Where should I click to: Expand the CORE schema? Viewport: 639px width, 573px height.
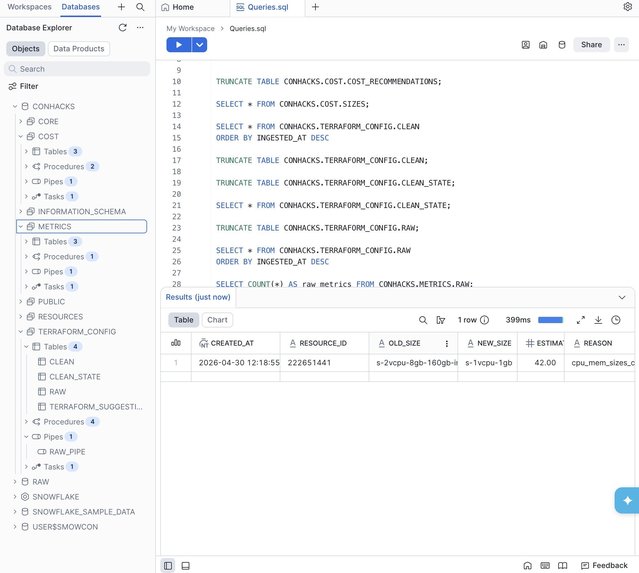20,121
